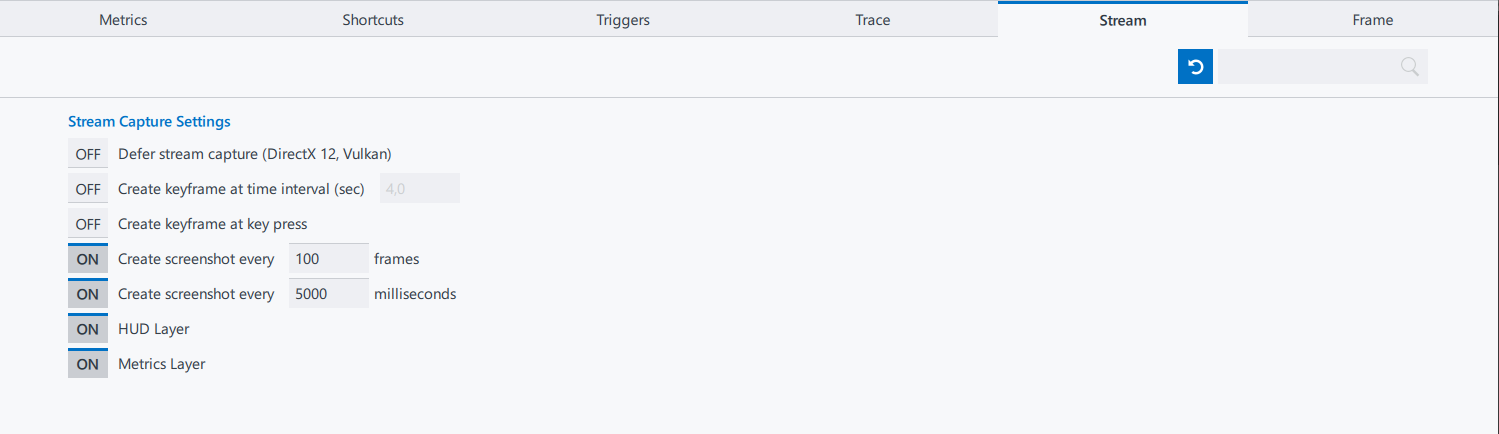Disable screenshot every 100 frames toggle
Image resolution: width=1499 pixels, height=434 pixels.
coord(88,259)
